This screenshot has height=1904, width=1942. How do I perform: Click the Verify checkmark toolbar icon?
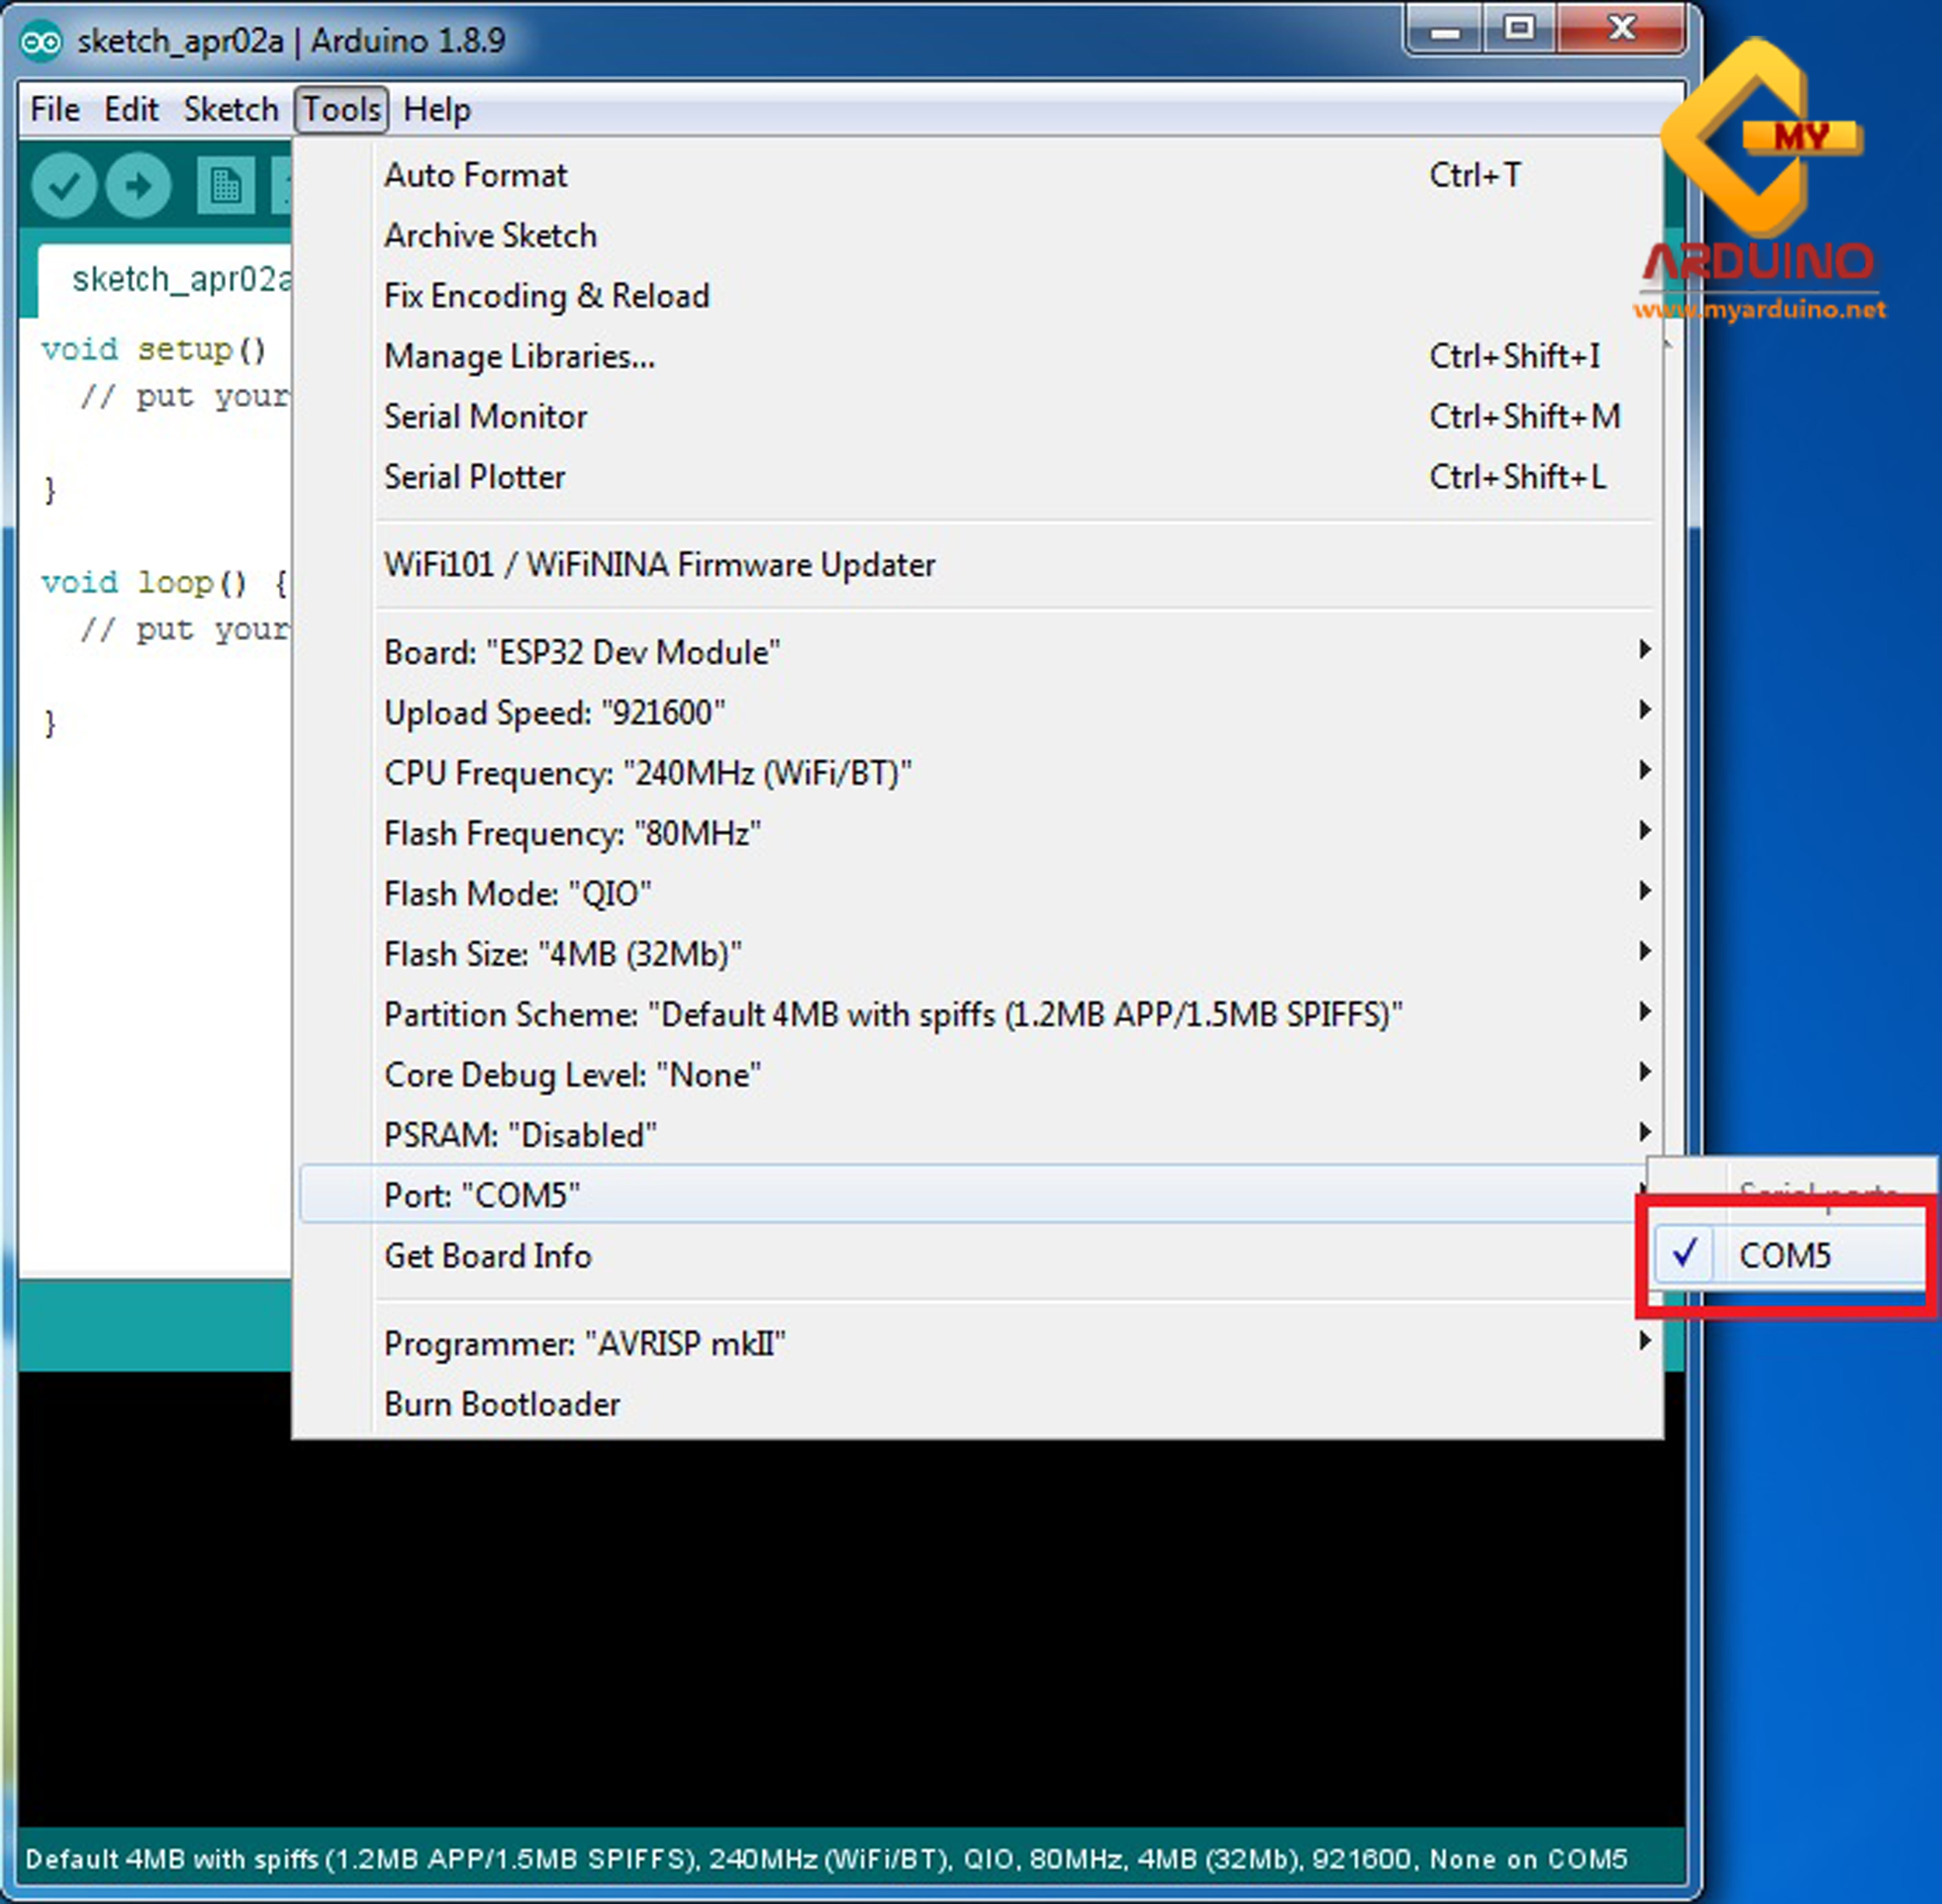click(63, 186)
